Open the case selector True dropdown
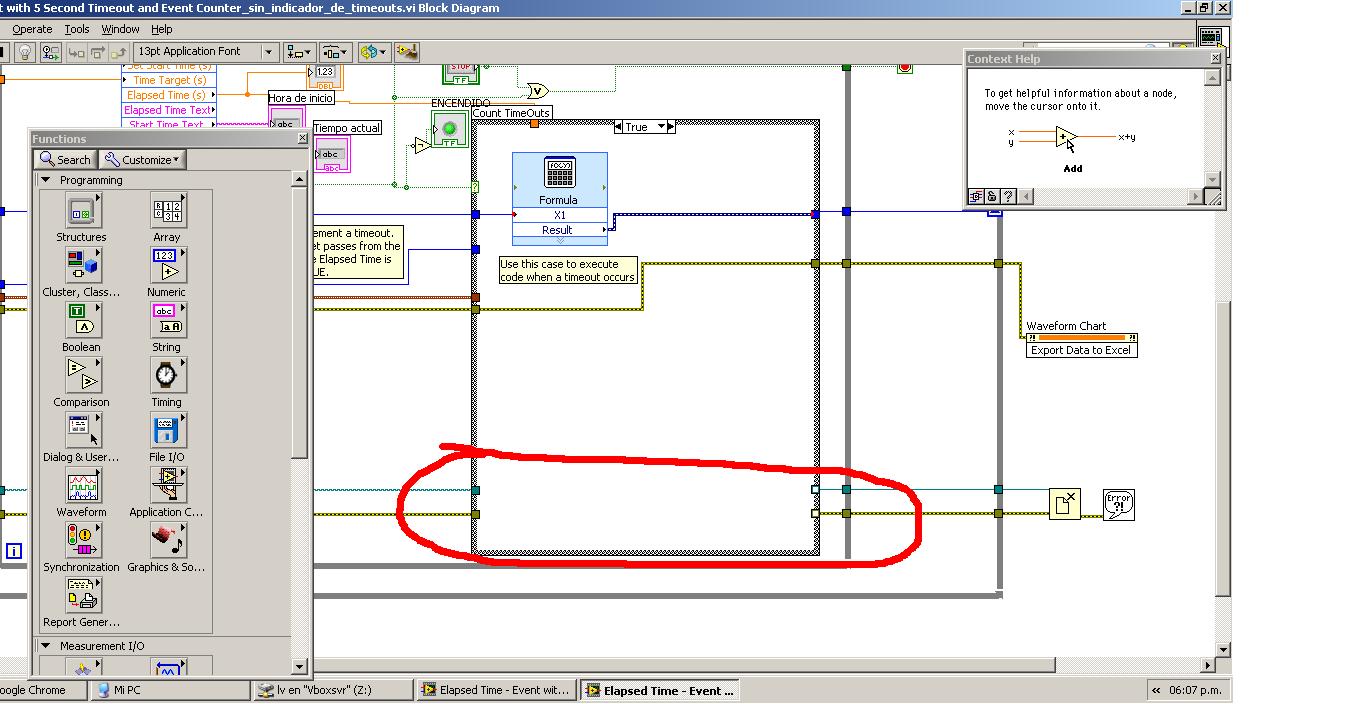1366x704 pixels. [645, 127]
